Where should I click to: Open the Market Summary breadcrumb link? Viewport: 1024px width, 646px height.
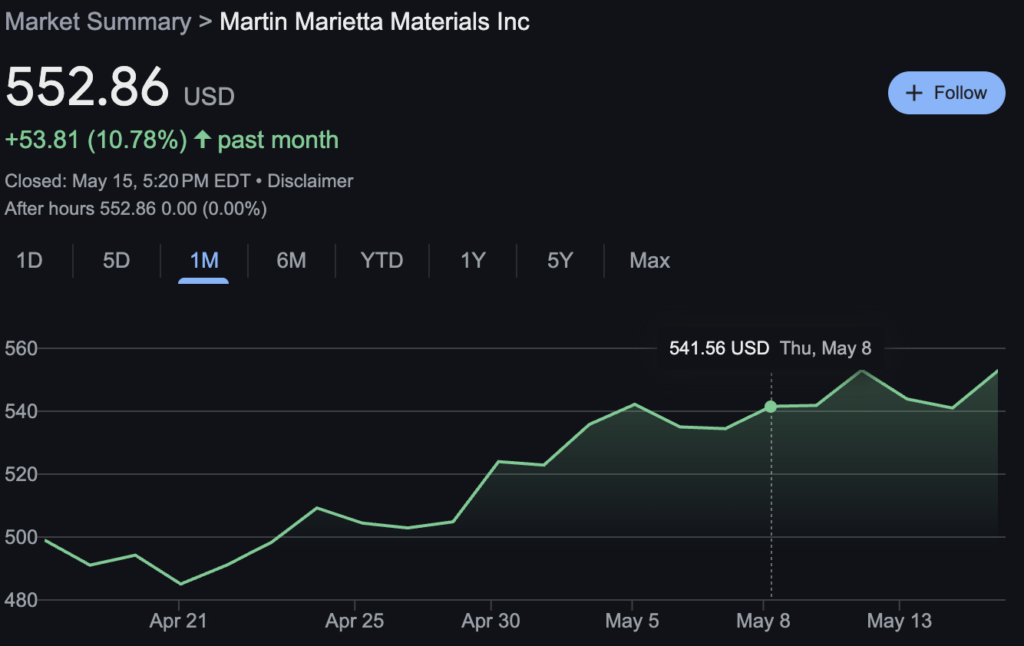click(x=98, y=22)
